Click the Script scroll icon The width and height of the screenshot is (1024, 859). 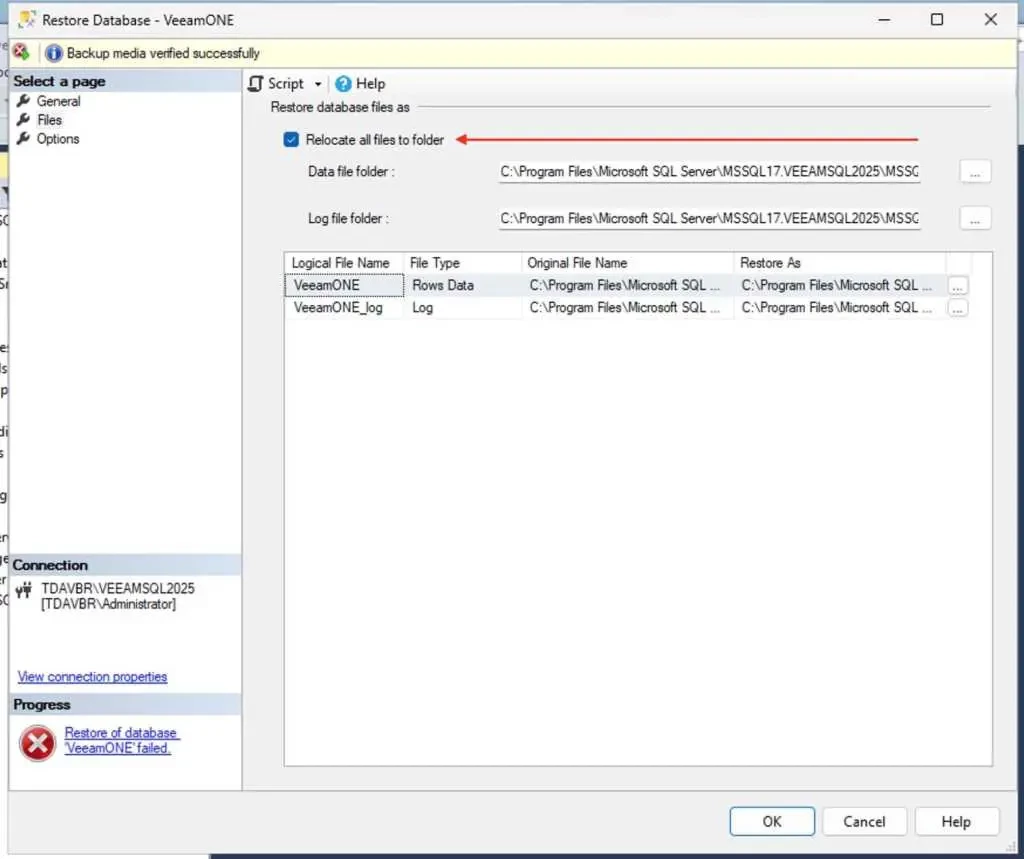point(256,84)
